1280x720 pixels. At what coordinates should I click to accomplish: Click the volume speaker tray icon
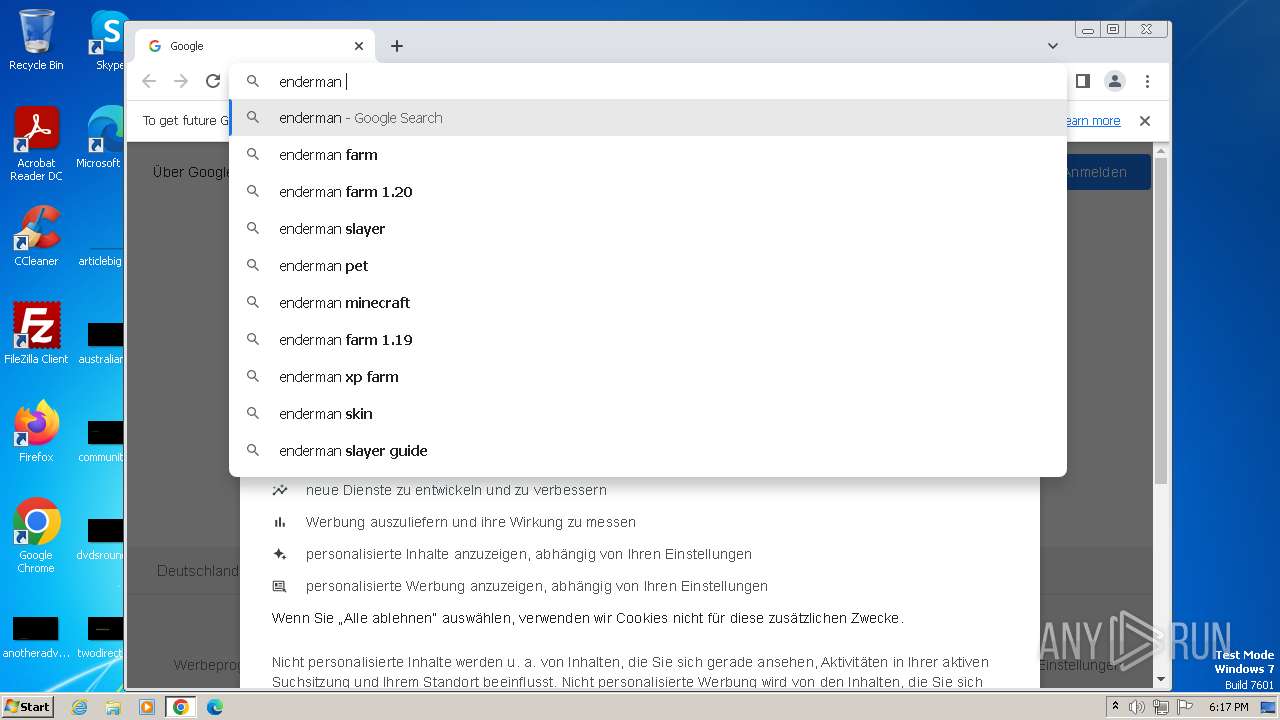click(x=1137, y=707)
